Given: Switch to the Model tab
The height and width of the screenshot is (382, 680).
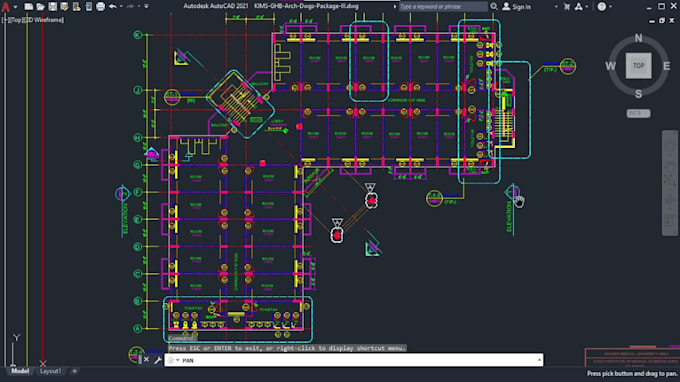Looking at the screenshot, I should pyautogui.click(x=20, y=371).
